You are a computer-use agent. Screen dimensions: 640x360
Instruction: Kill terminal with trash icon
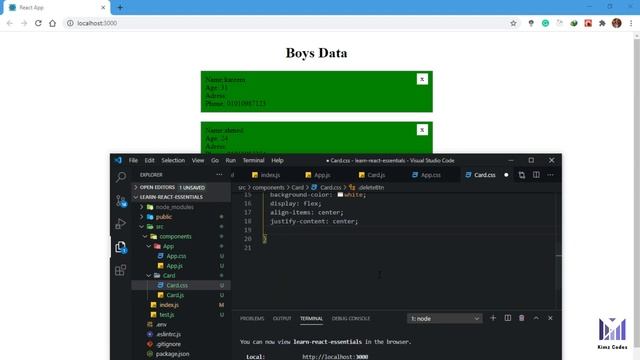click(522, 318)
